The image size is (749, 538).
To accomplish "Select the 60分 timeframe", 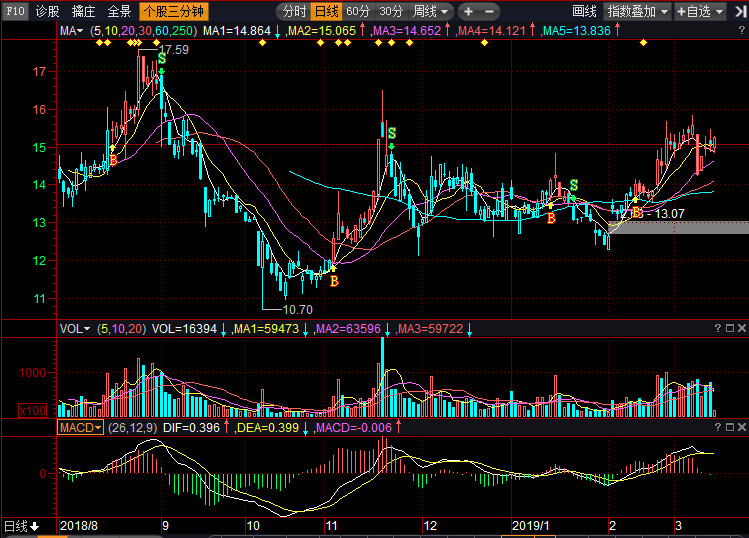I will pos(357,12).
